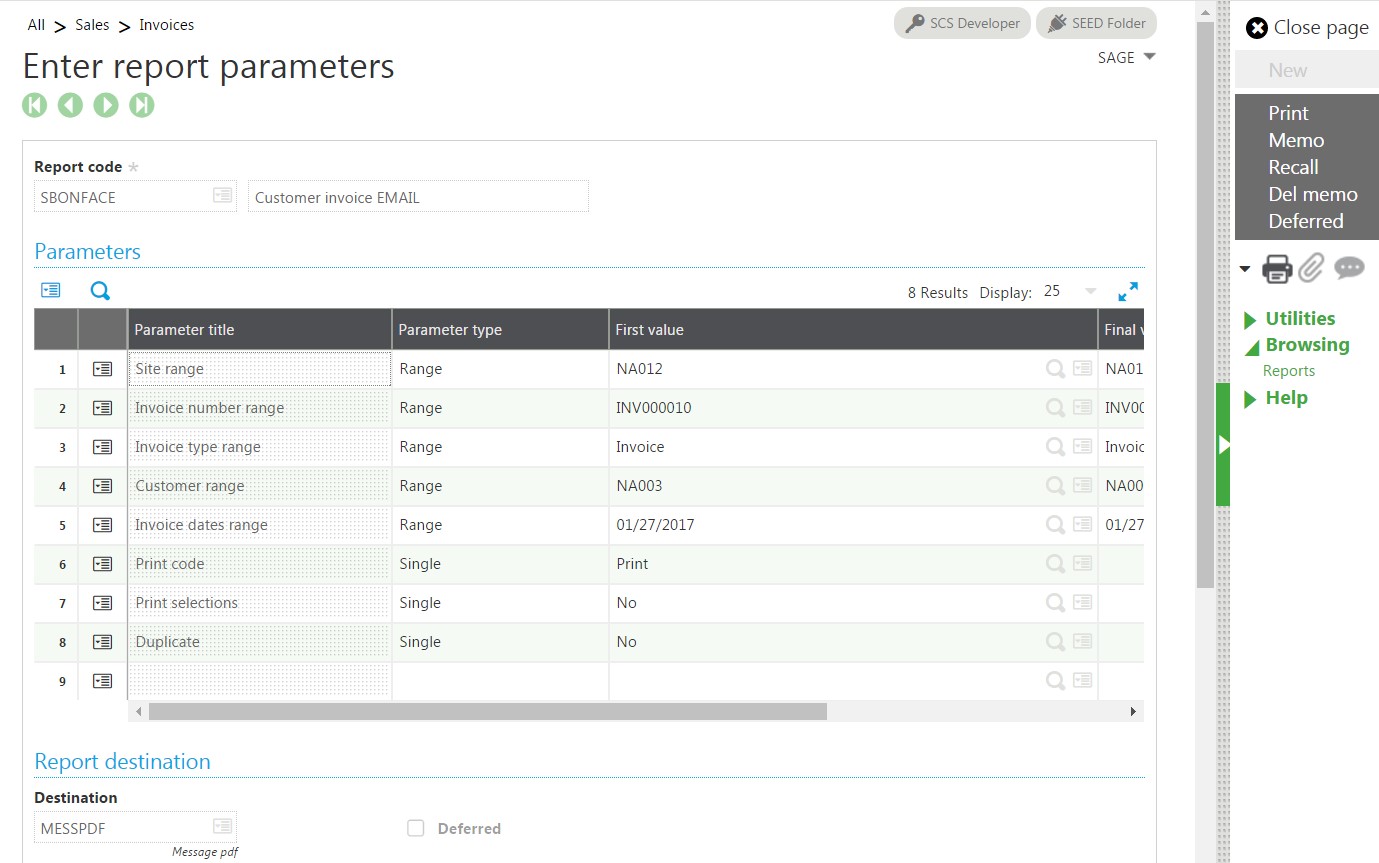Enable the Deferred checkbox in Report destination

(415, 828)
